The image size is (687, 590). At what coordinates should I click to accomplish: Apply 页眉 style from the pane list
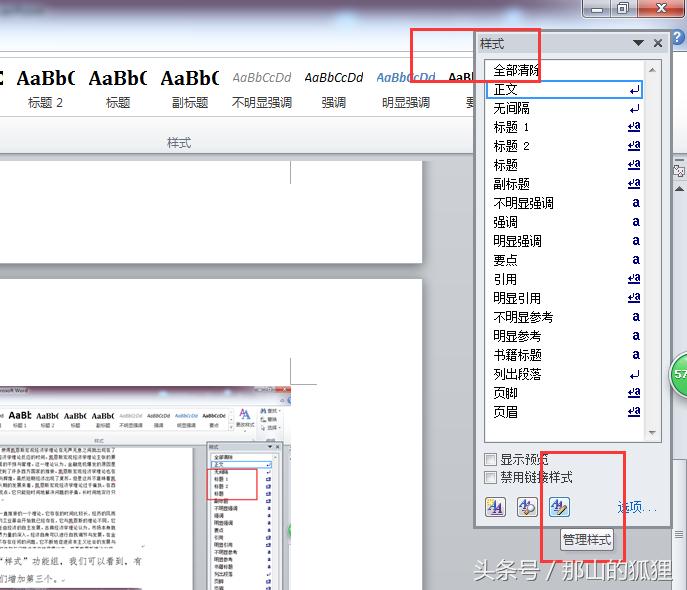click(x=564, y=412)
